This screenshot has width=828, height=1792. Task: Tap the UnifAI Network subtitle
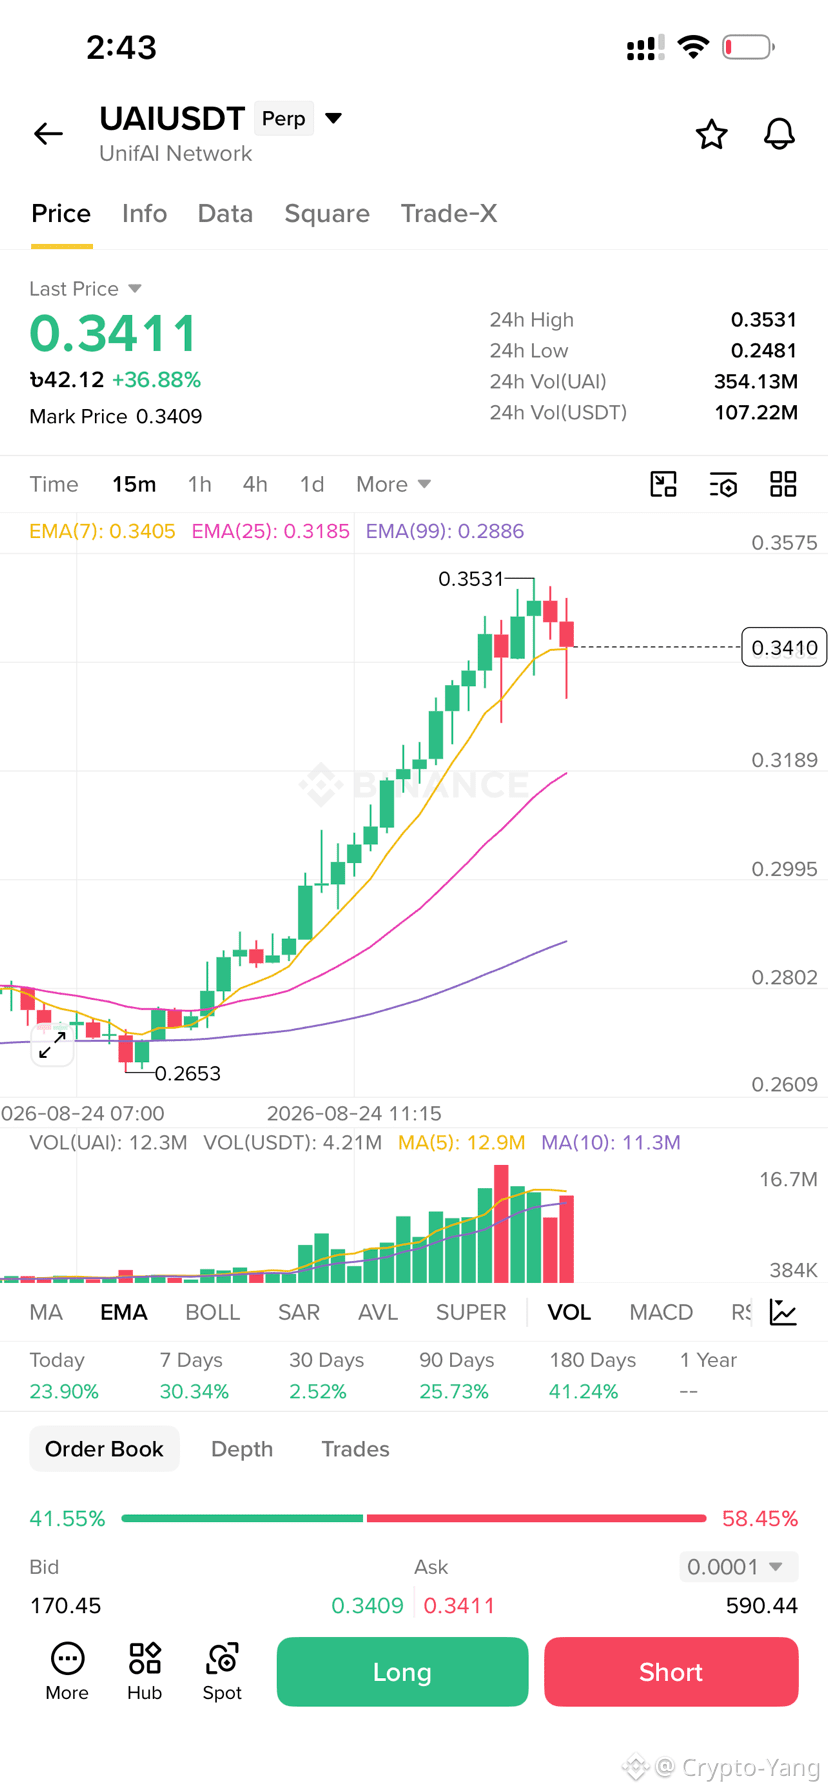point(175,154)
